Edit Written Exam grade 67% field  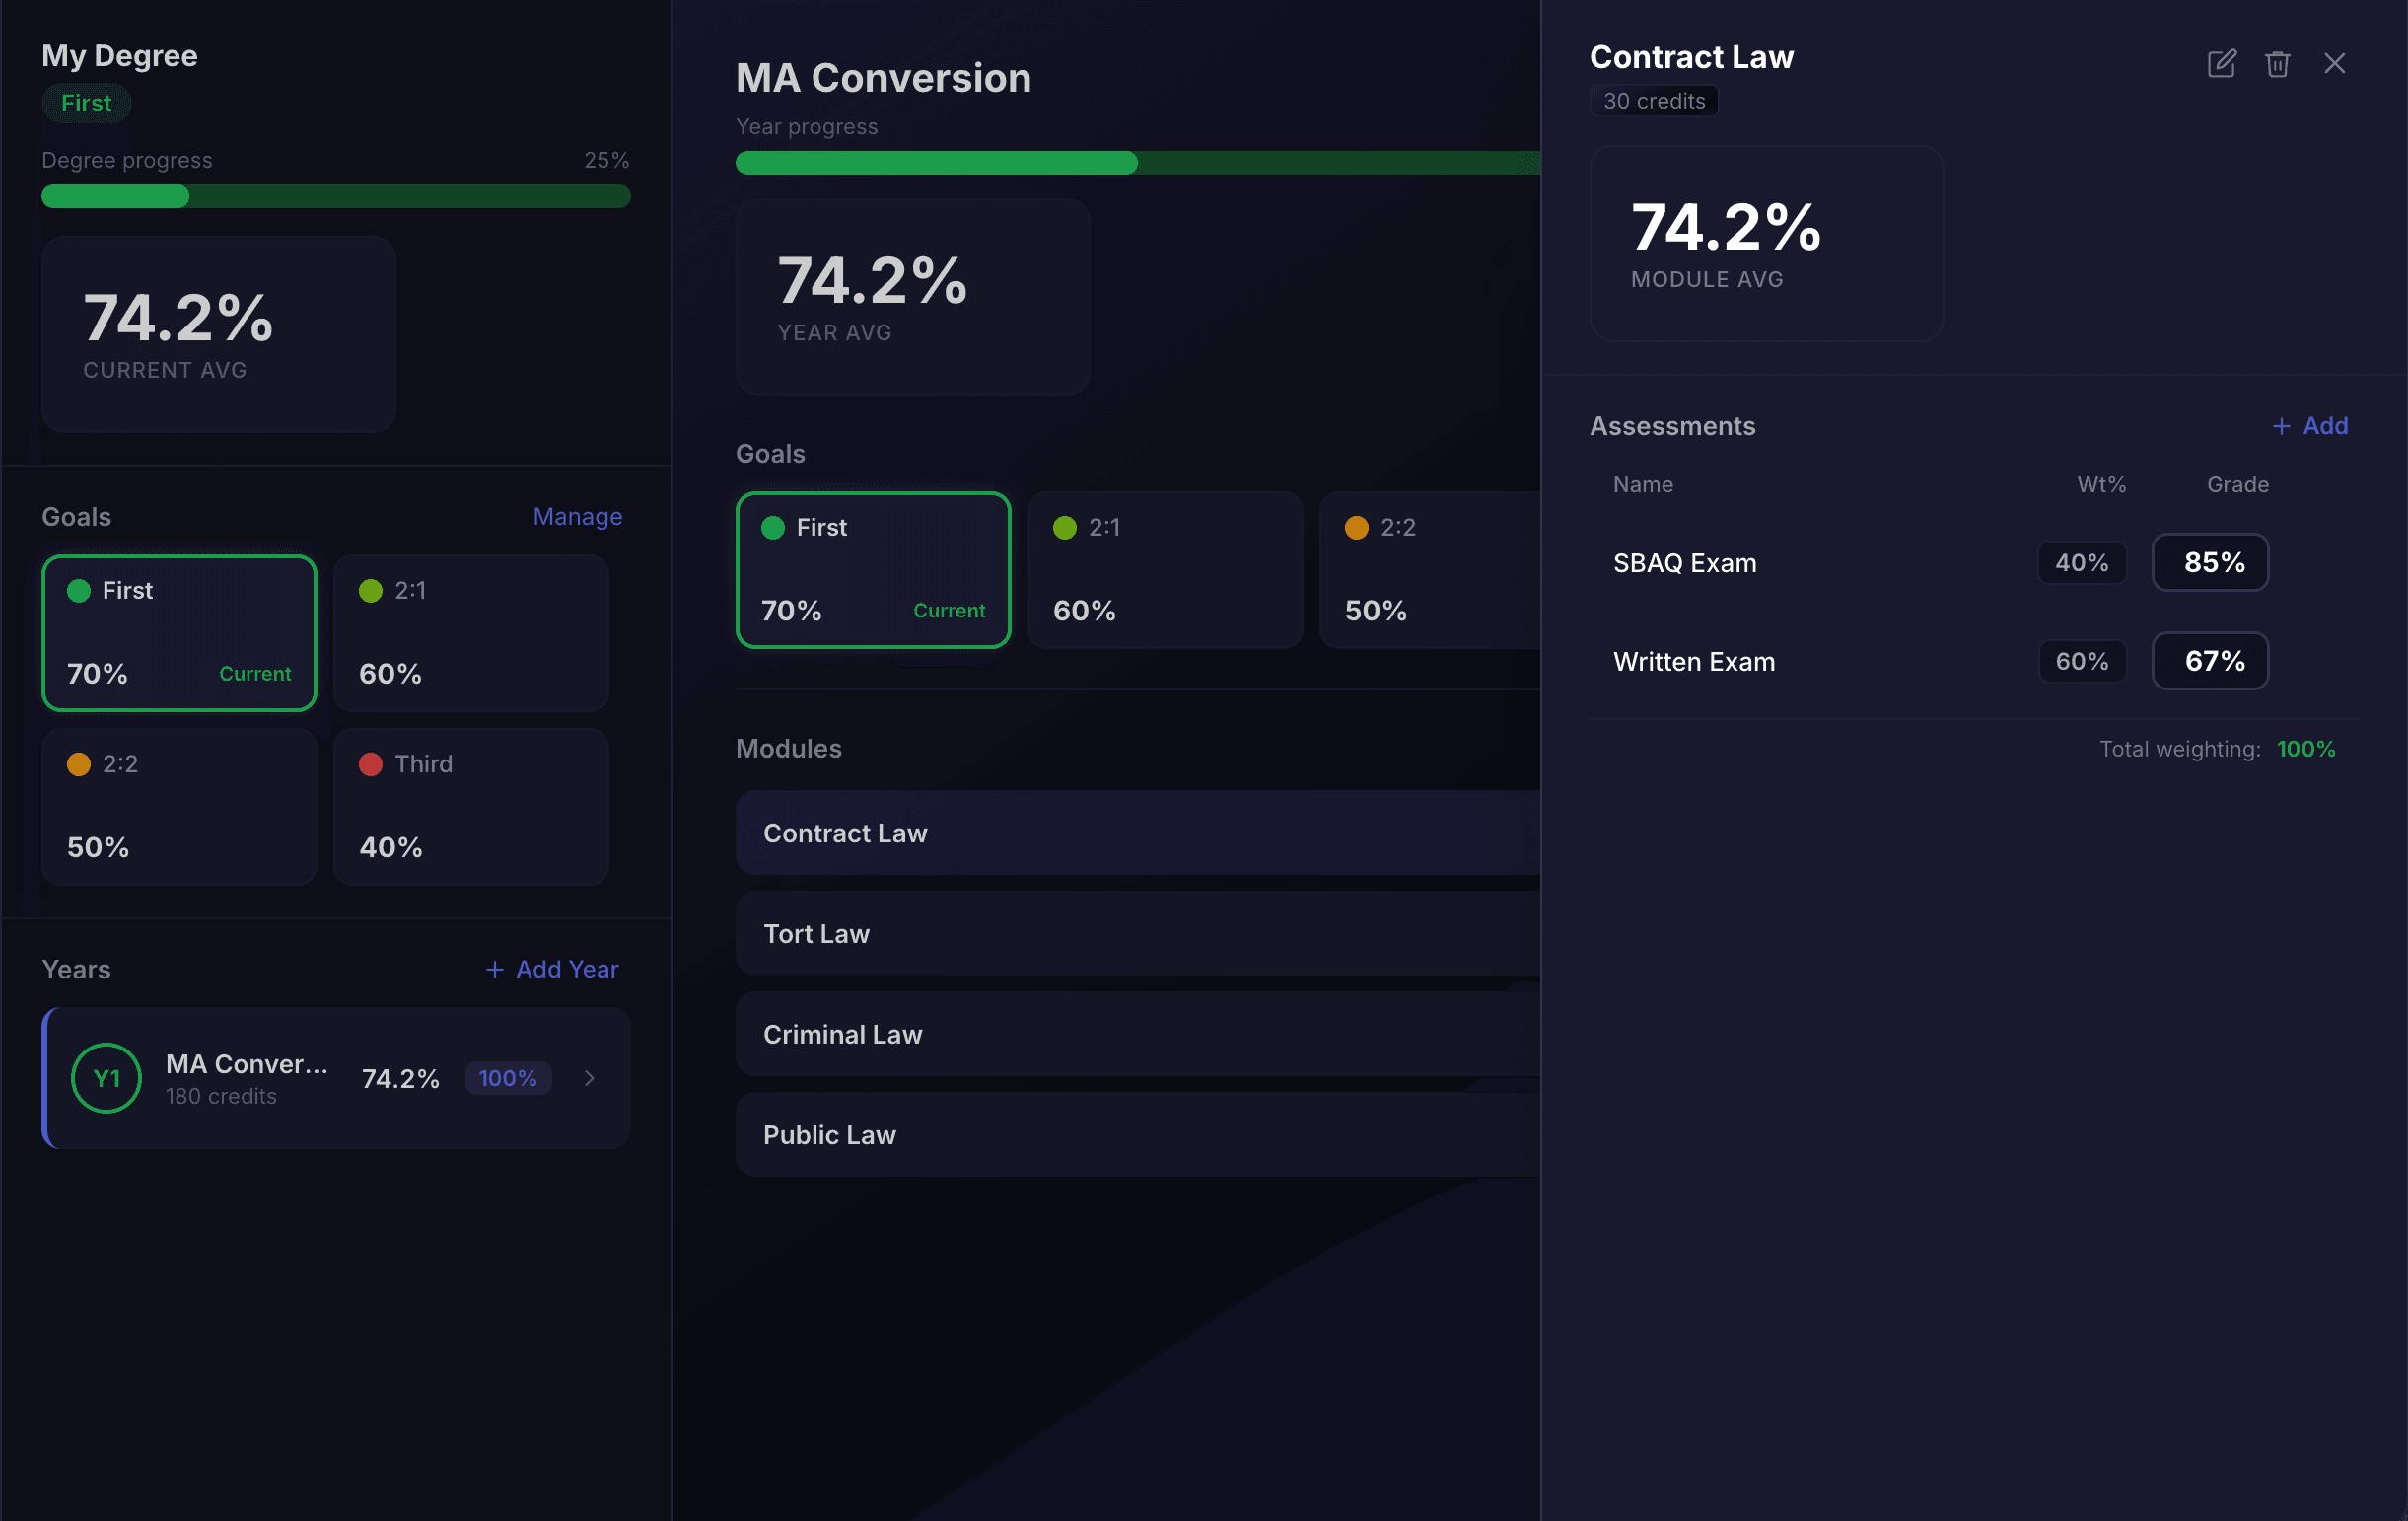[x=2210, y=661]
